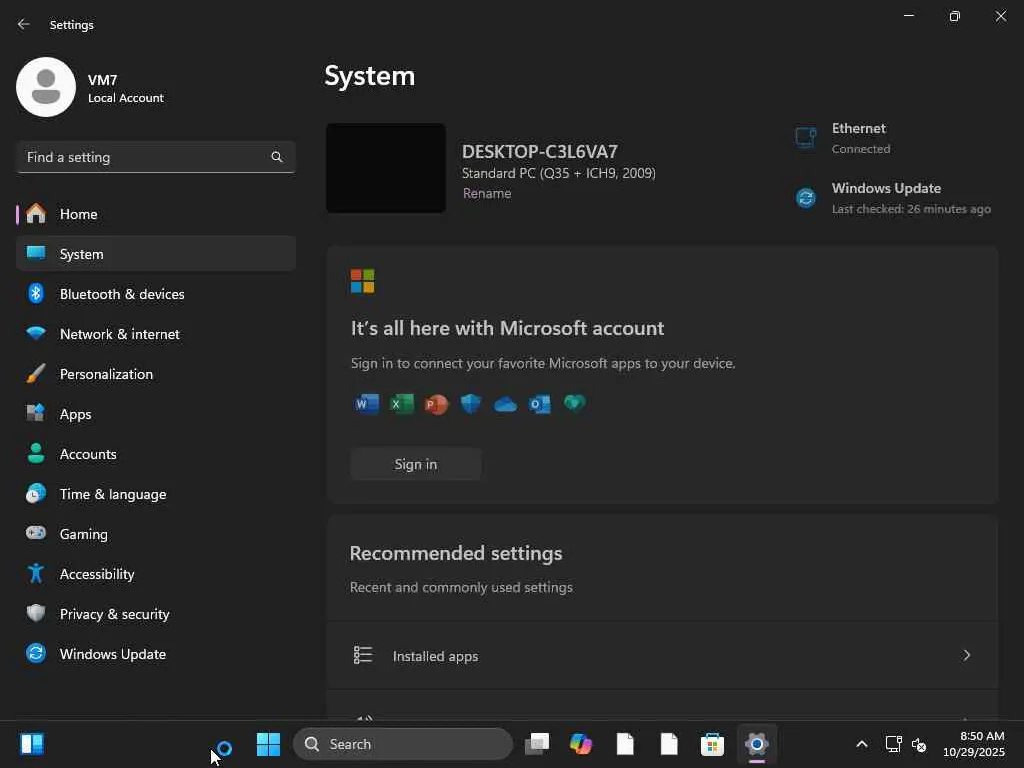This screenshot has width=1024, height=768.
Task: Open the Apps settings page
Action: pyautogui.click(x=155, y=413)
